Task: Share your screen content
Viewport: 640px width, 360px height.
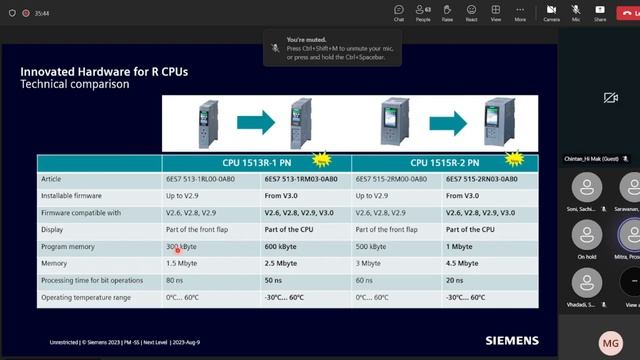Action: pos(600,13)
